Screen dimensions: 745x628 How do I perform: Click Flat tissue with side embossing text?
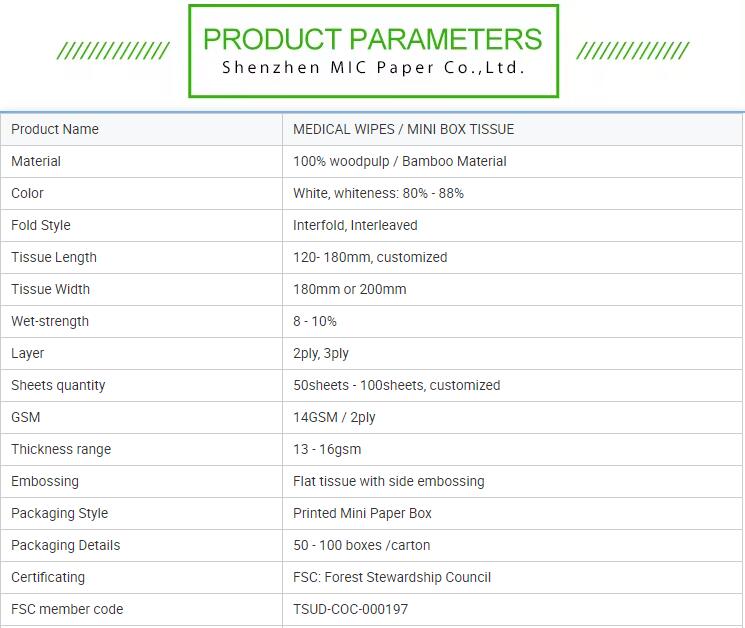tap(389, 481)
